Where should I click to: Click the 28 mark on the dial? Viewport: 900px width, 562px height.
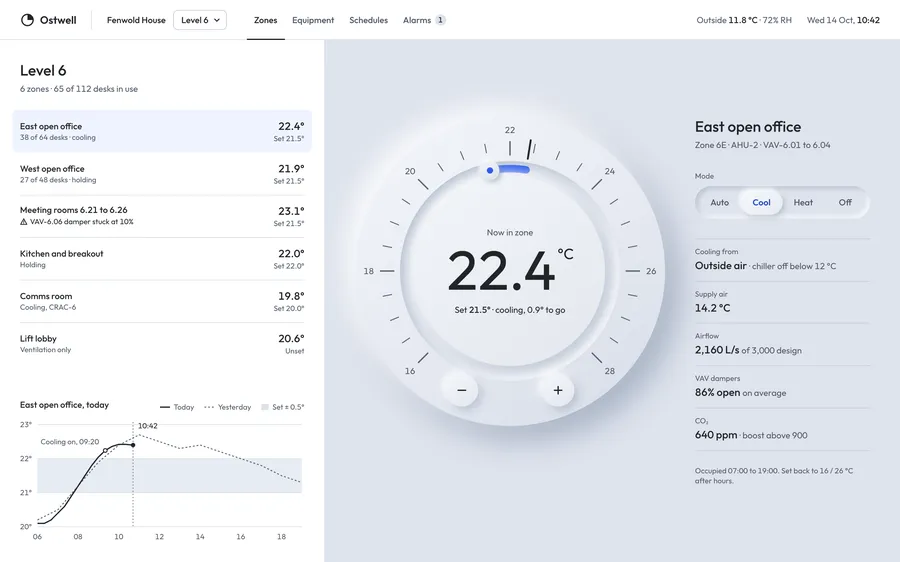[x=610, y=371]
